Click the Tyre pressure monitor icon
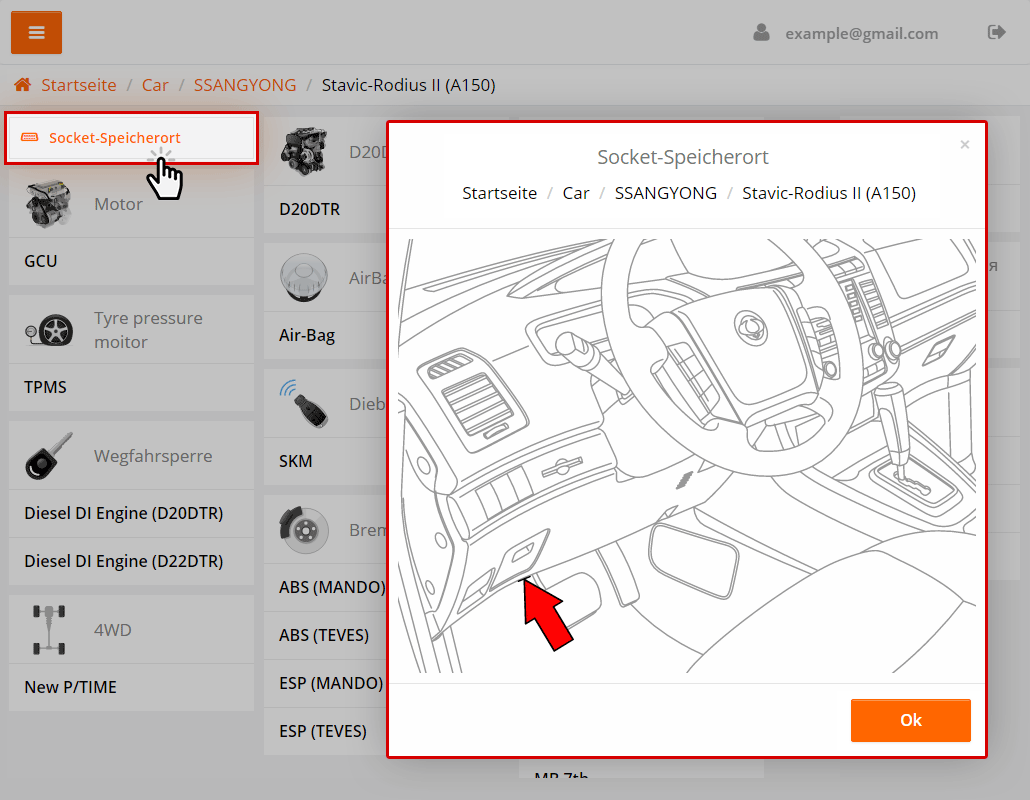Screen dimensions: 1030x800 coord(48,331)
